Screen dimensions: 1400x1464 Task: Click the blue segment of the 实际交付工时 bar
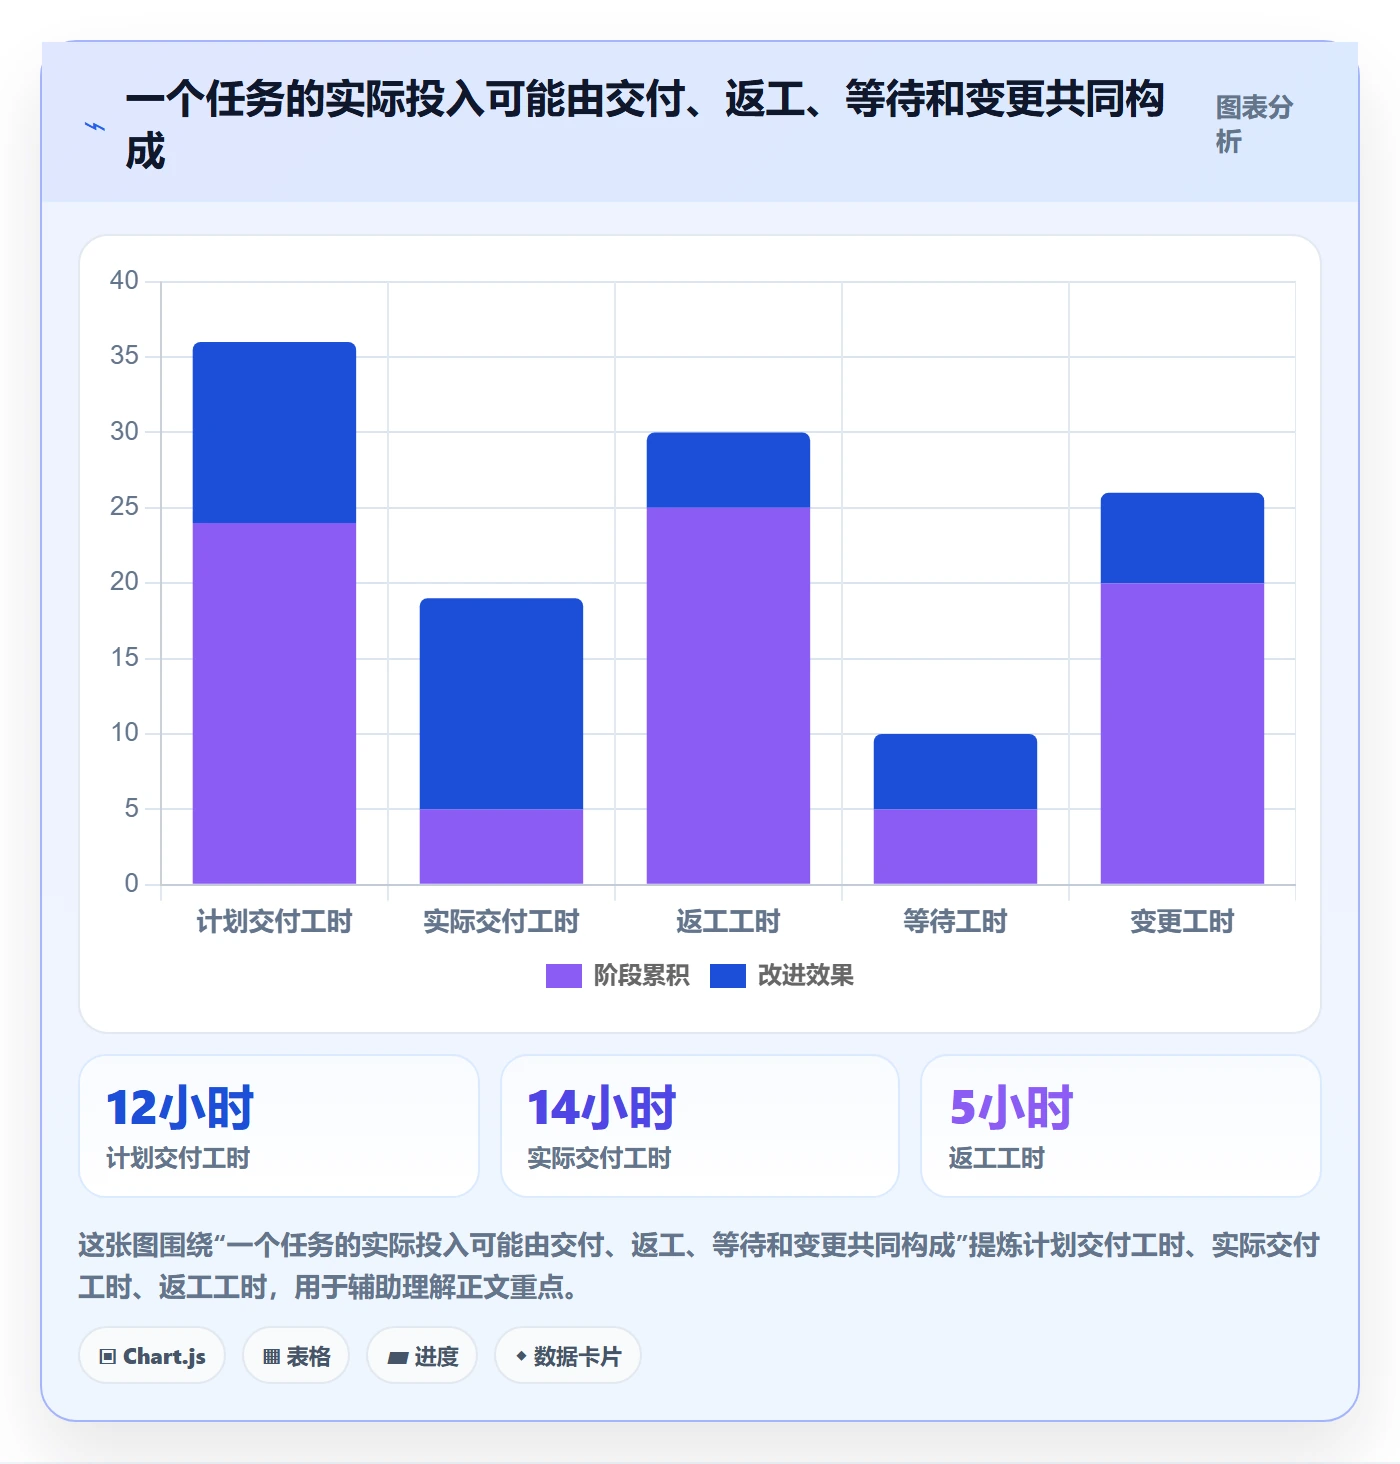coord(501,704)
